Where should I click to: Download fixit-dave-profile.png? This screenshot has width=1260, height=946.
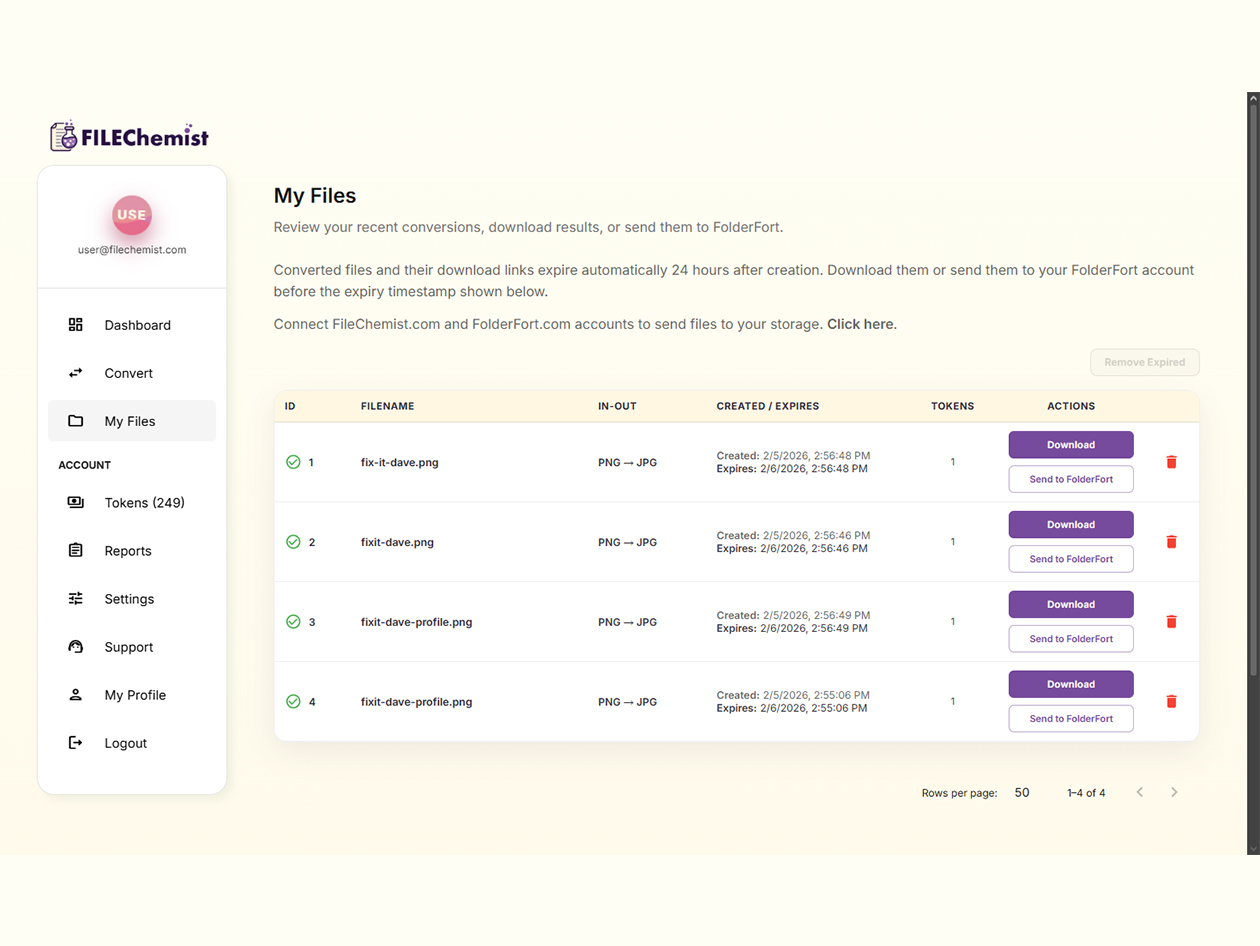pos(1071,604)
